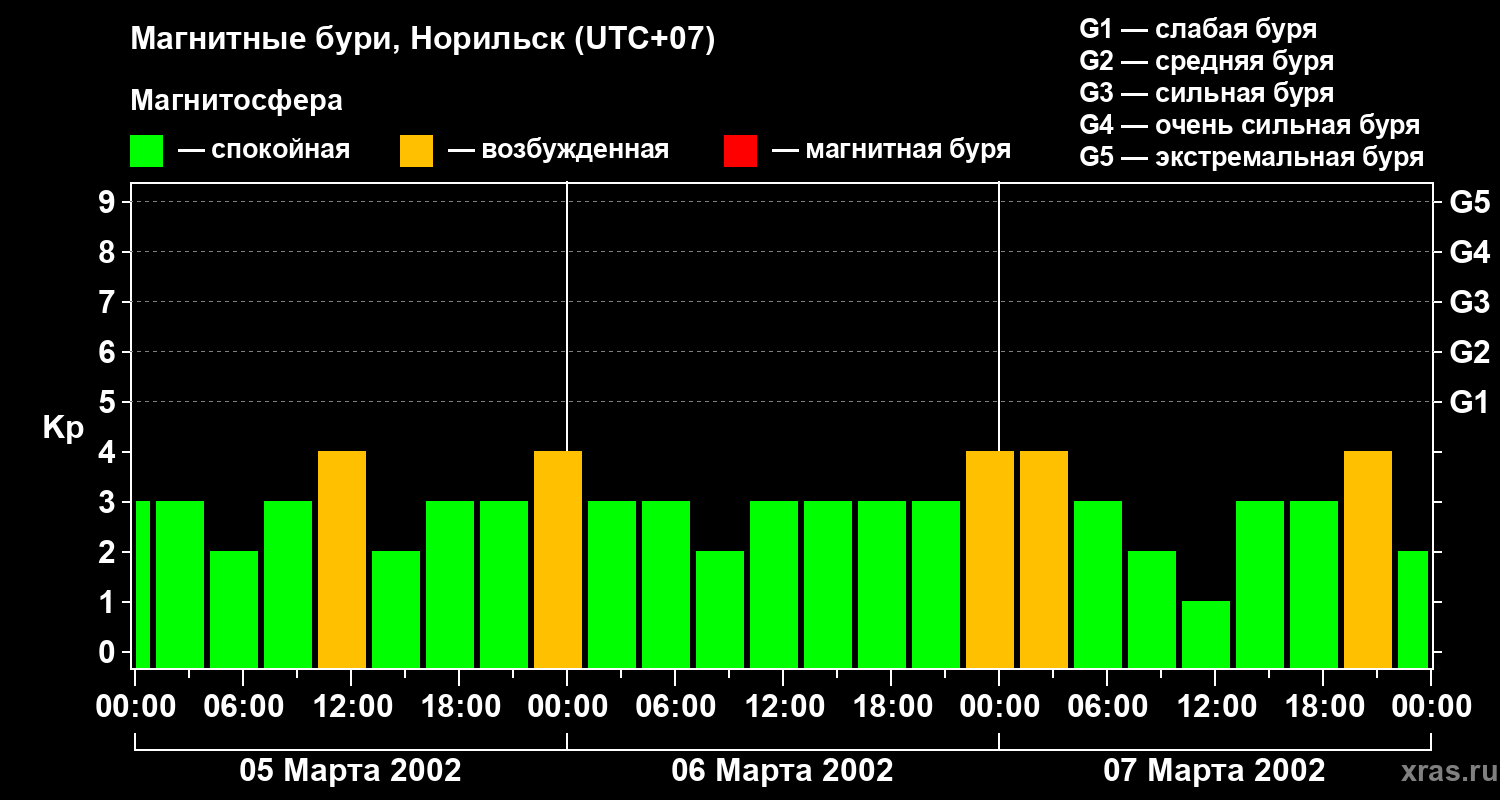Select the 07 Марта 2002 date label
The height and width of the screenshot is (800, 1500).
point(1214,771)
